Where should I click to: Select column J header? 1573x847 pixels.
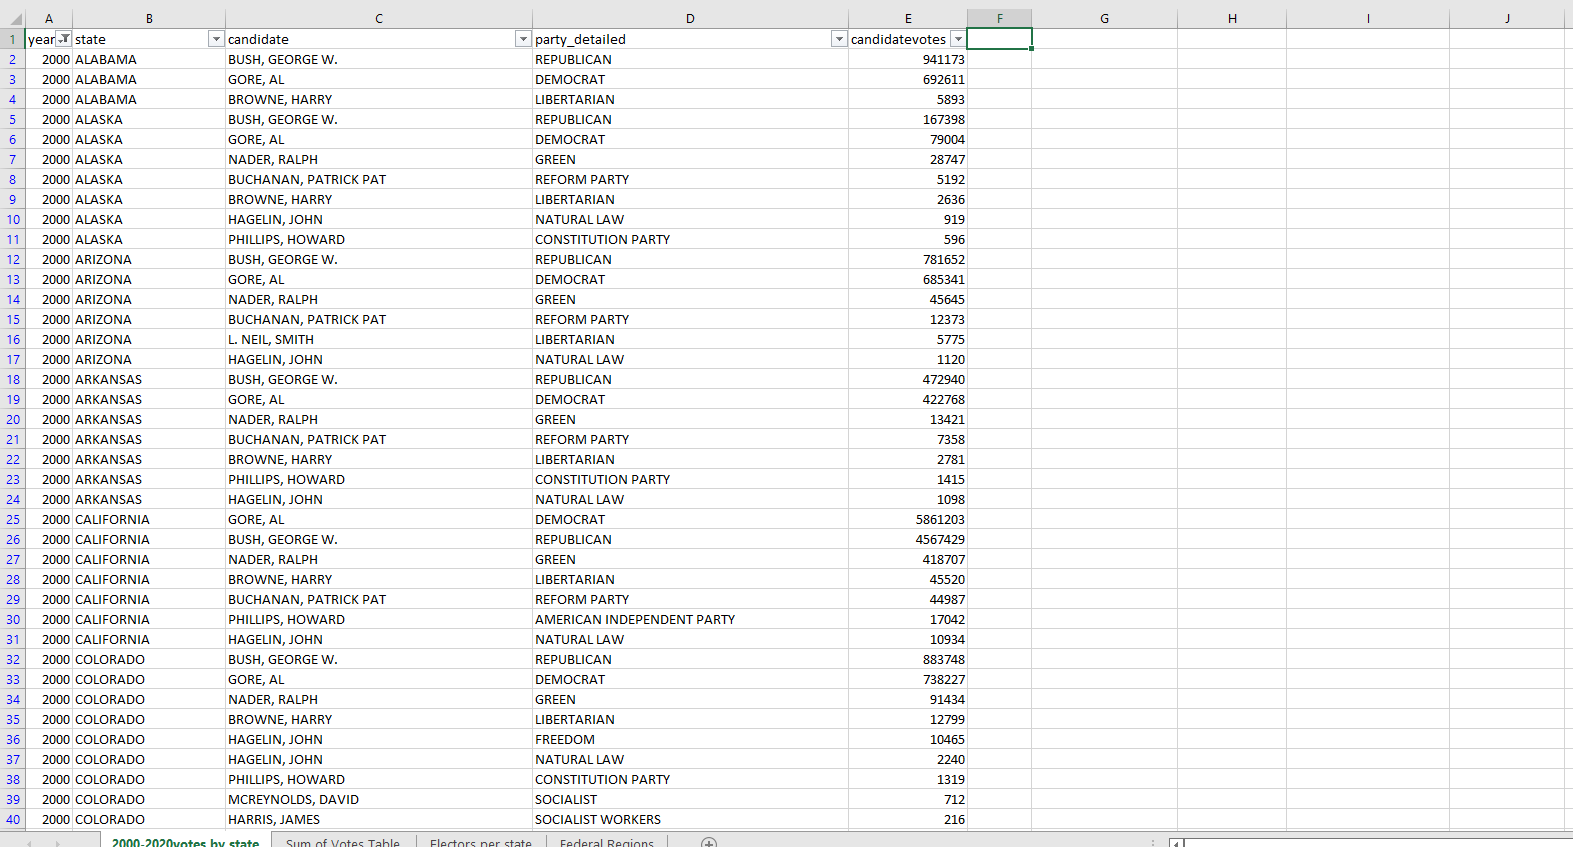(x=1507, y=18)
